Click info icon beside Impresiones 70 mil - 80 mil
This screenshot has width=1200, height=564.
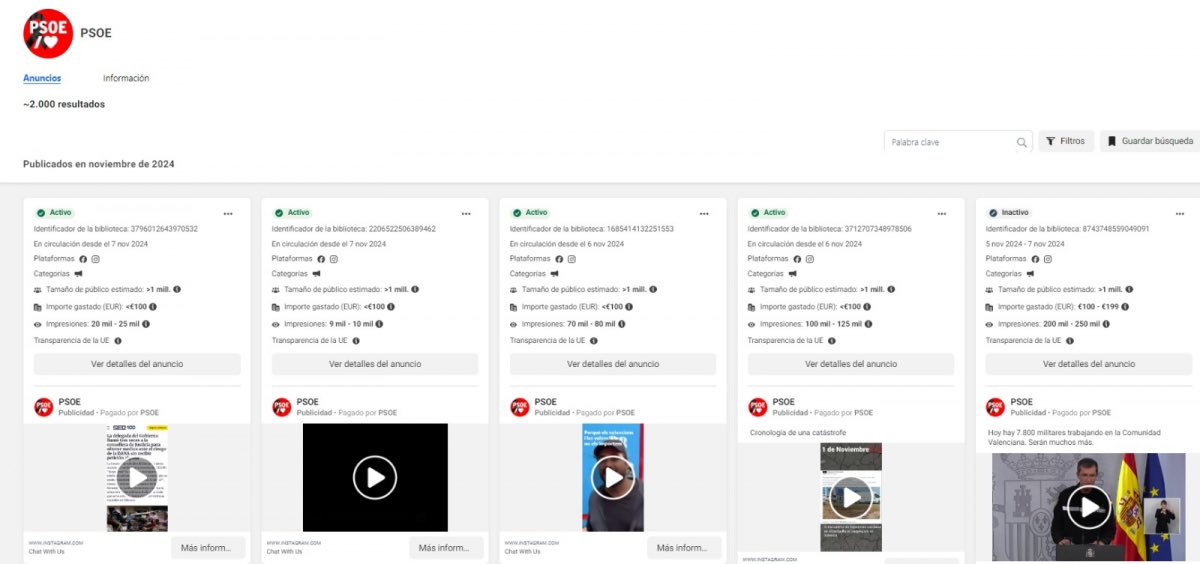(x=622, y=324)
